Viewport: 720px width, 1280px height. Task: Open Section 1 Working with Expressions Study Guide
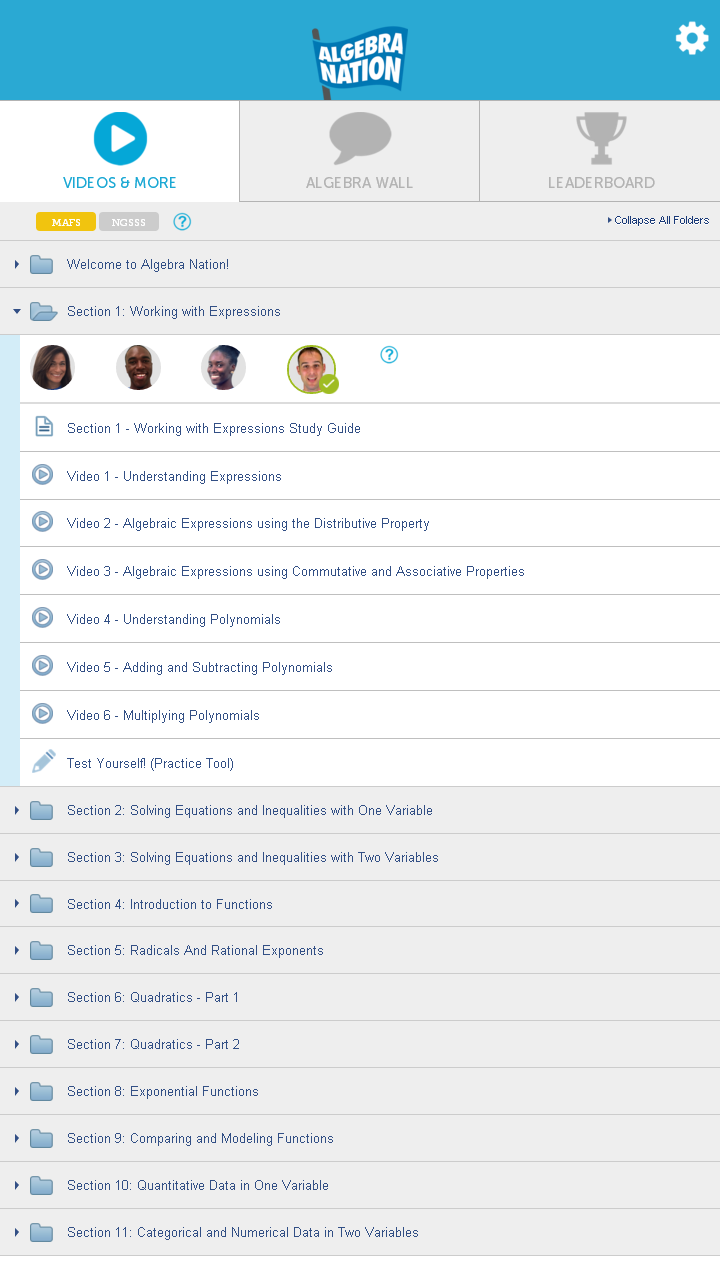(x=214, y=428)
